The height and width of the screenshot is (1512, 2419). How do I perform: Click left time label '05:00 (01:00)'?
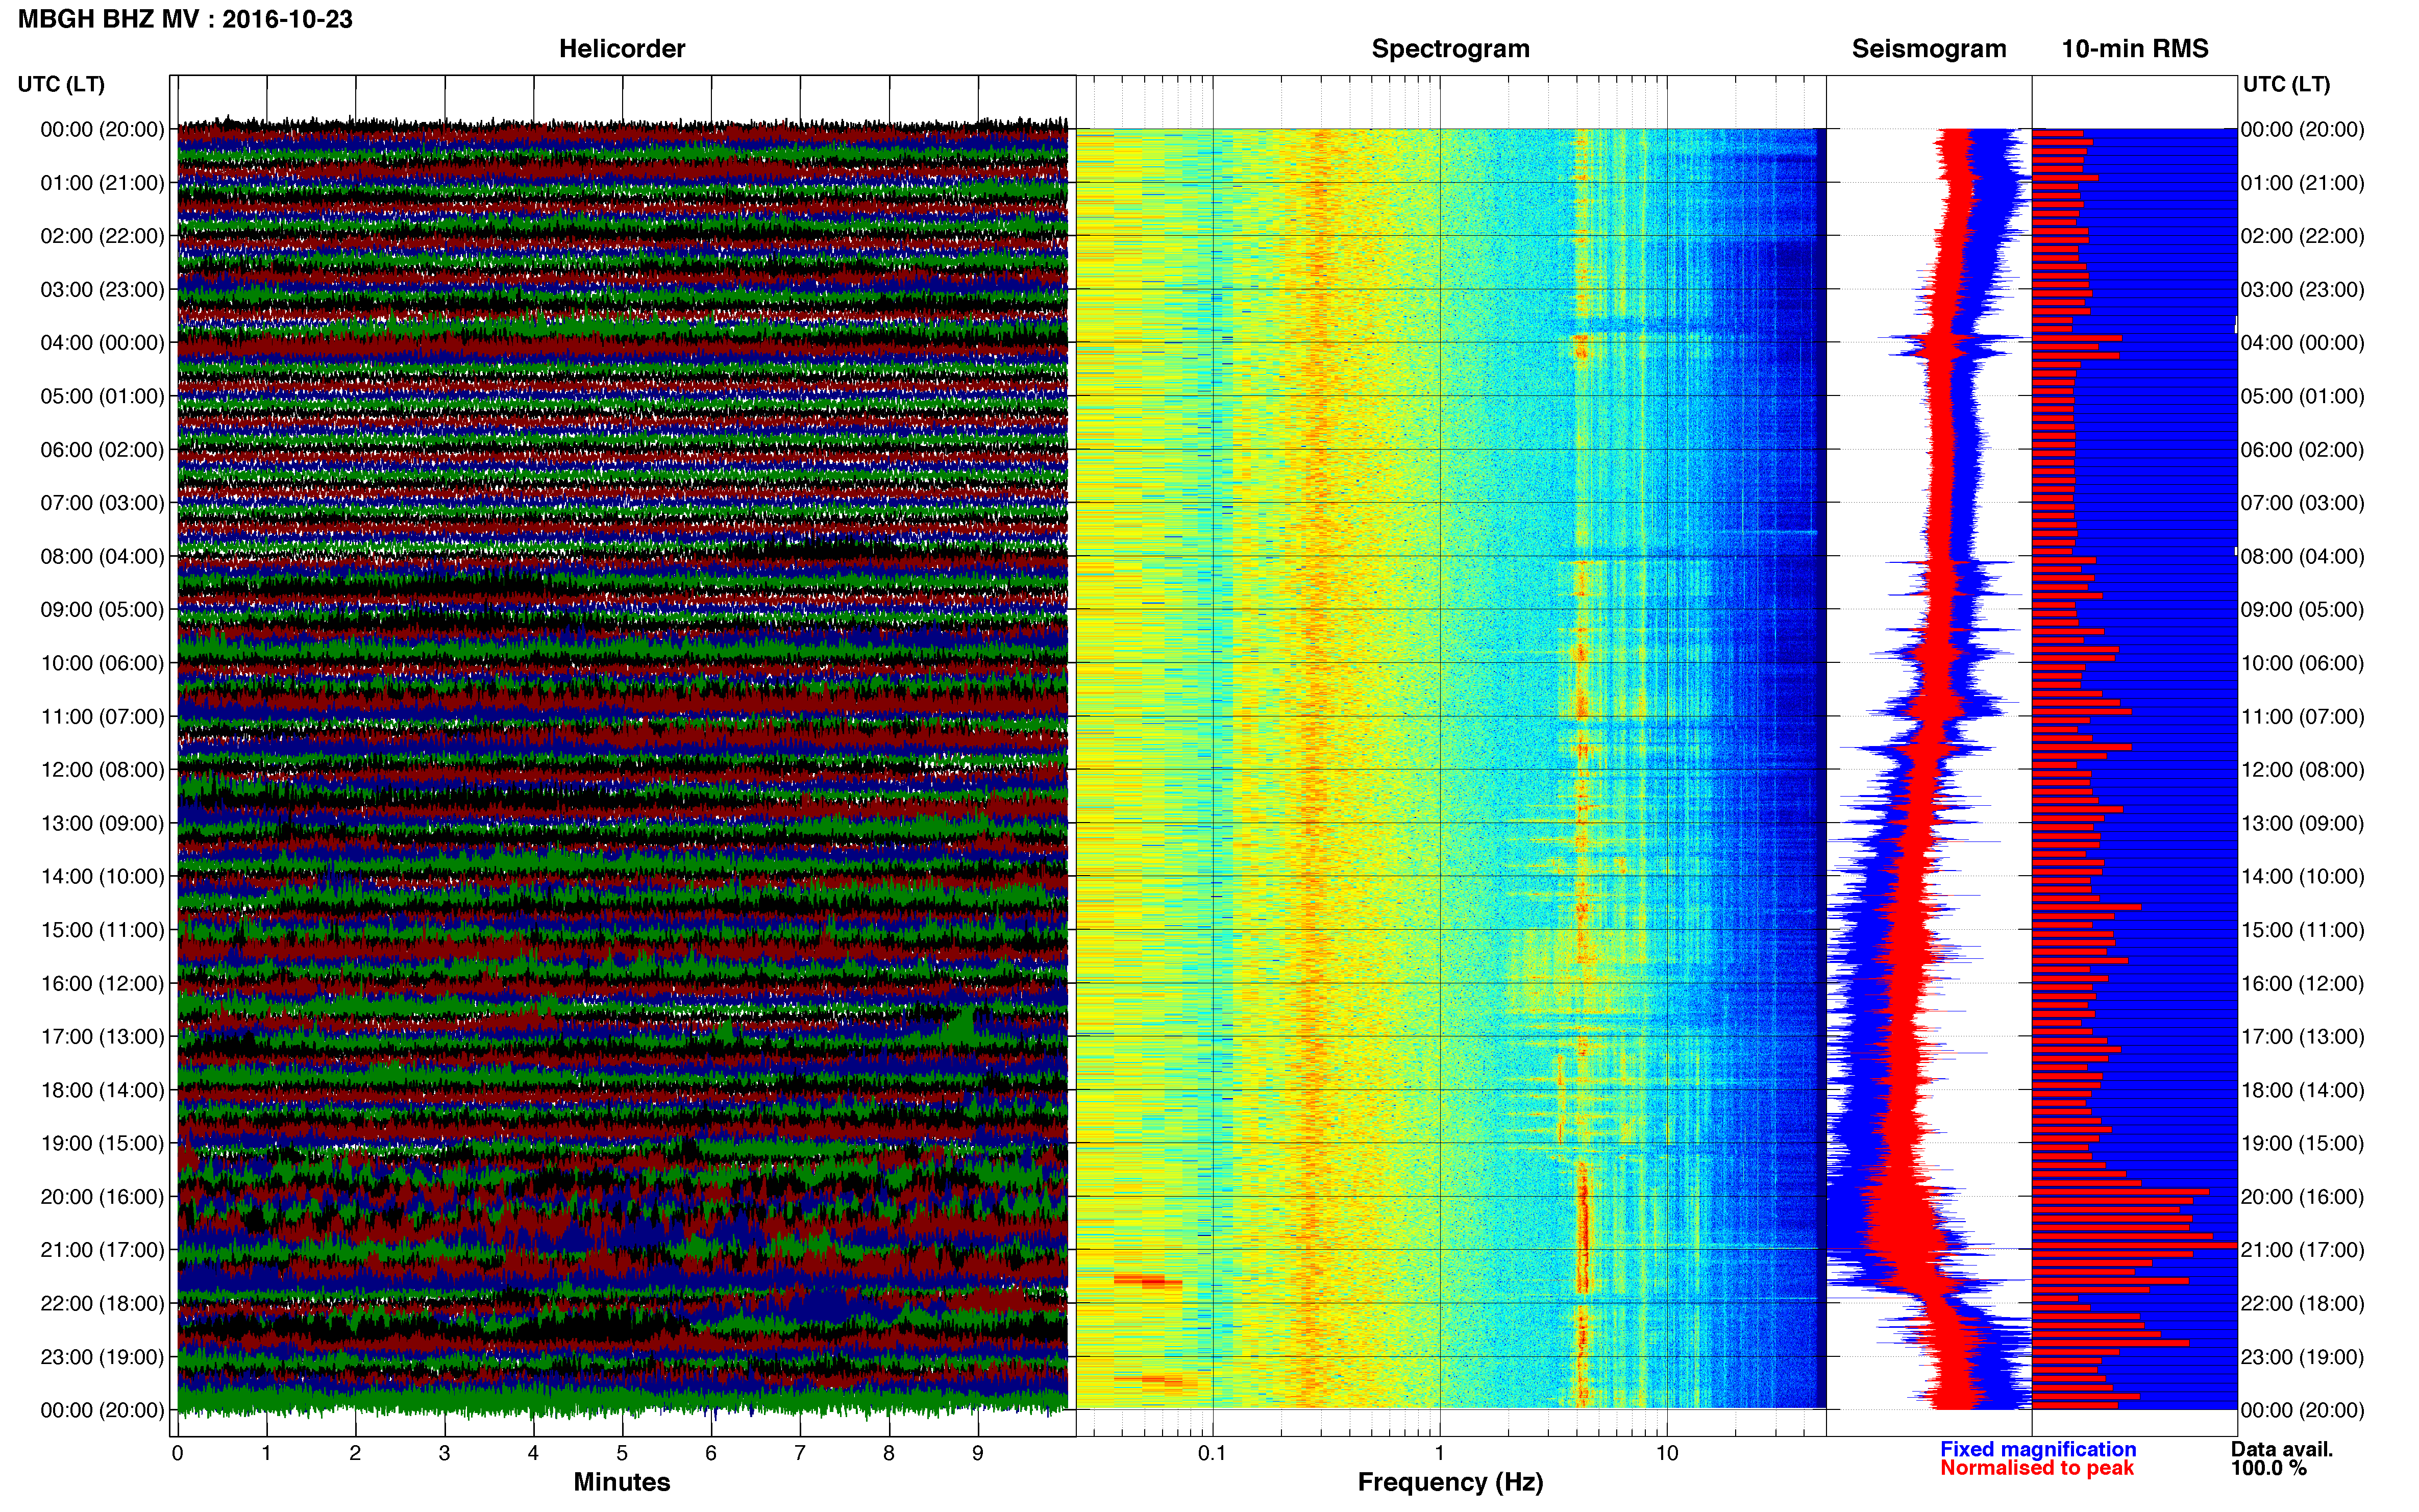[x=102, y=396]
